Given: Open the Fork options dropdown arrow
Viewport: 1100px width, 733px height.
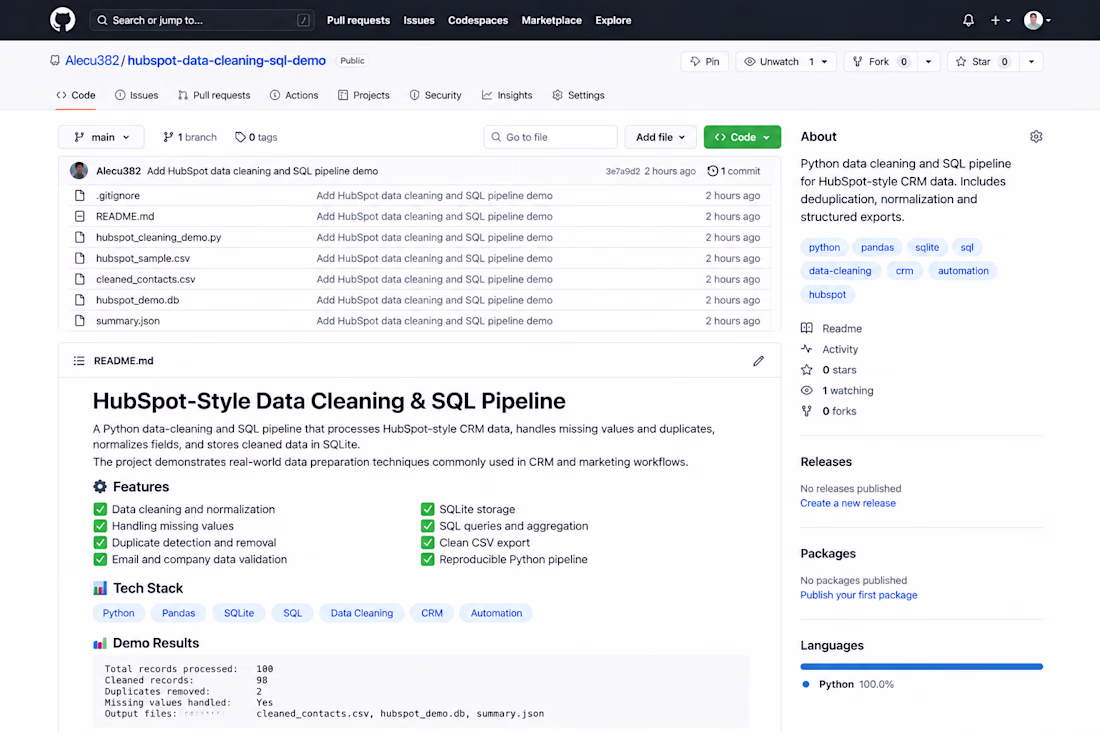Looking at the screenshot, I should [x=928, y=62].
